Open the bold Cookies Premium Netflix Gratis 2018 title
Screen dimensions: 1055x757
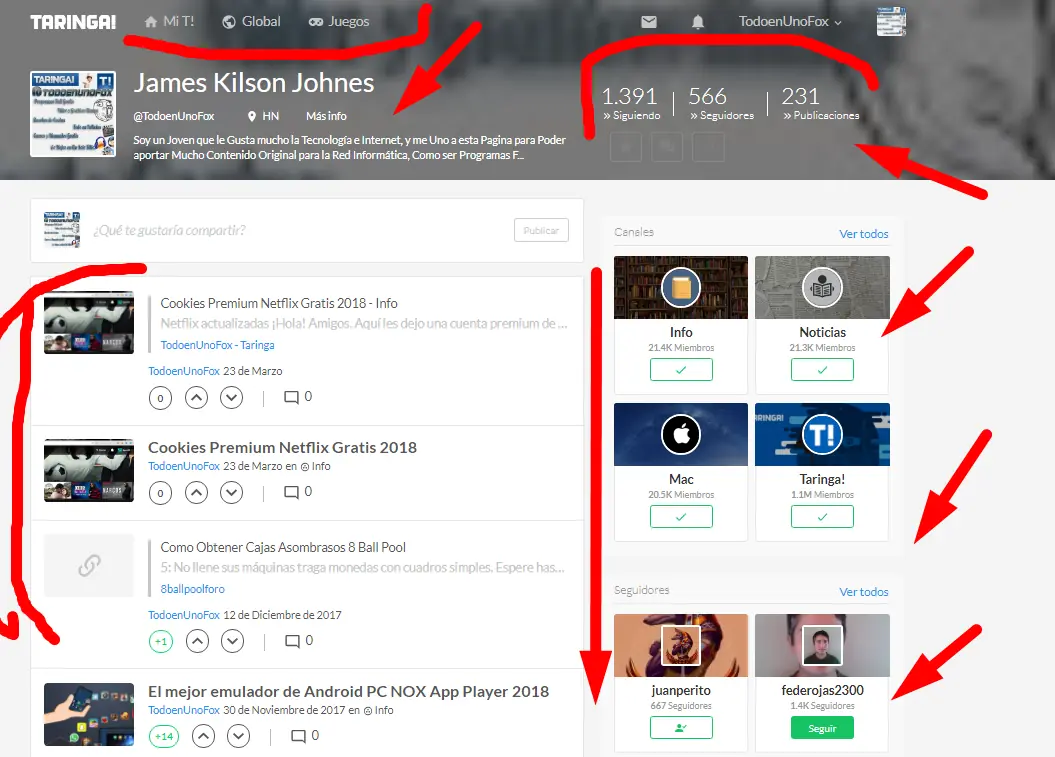tap(283, 447)
